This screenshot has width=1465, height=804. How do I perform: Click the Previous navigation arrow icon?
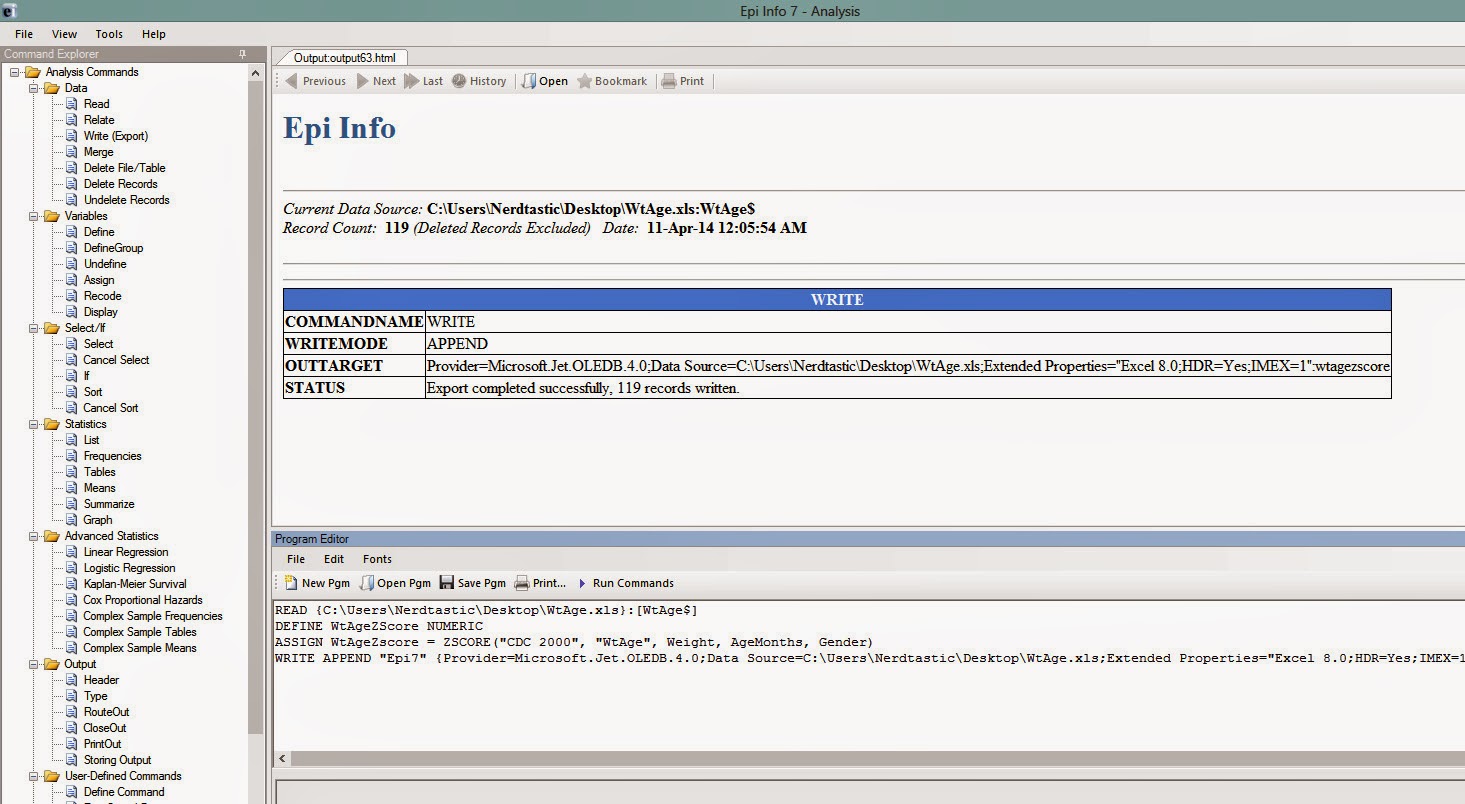291,81
